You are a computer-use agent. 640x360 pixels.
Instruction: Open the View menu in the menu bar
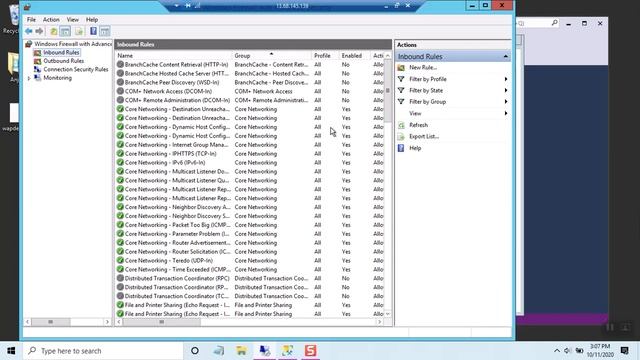click(73, 20)
